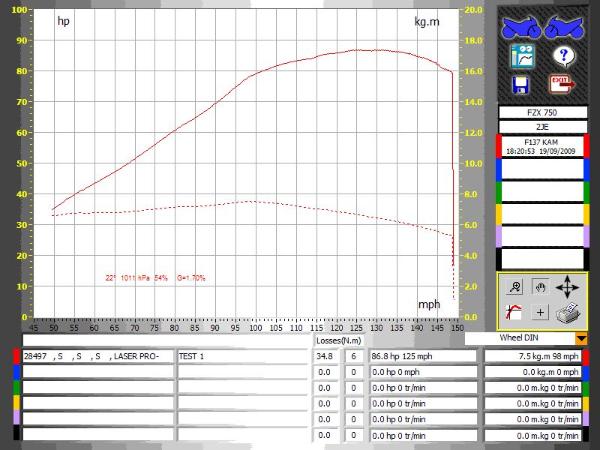
Task: Click the FZX 750 model field
Action: (x=541, y=113)
